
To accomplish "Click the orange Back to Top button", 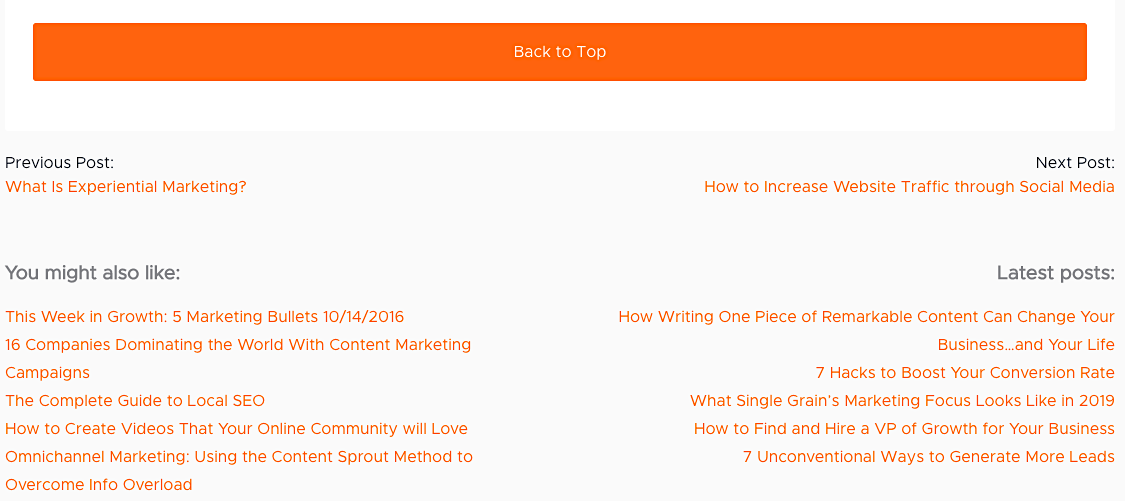I will [x=560, y=52].
